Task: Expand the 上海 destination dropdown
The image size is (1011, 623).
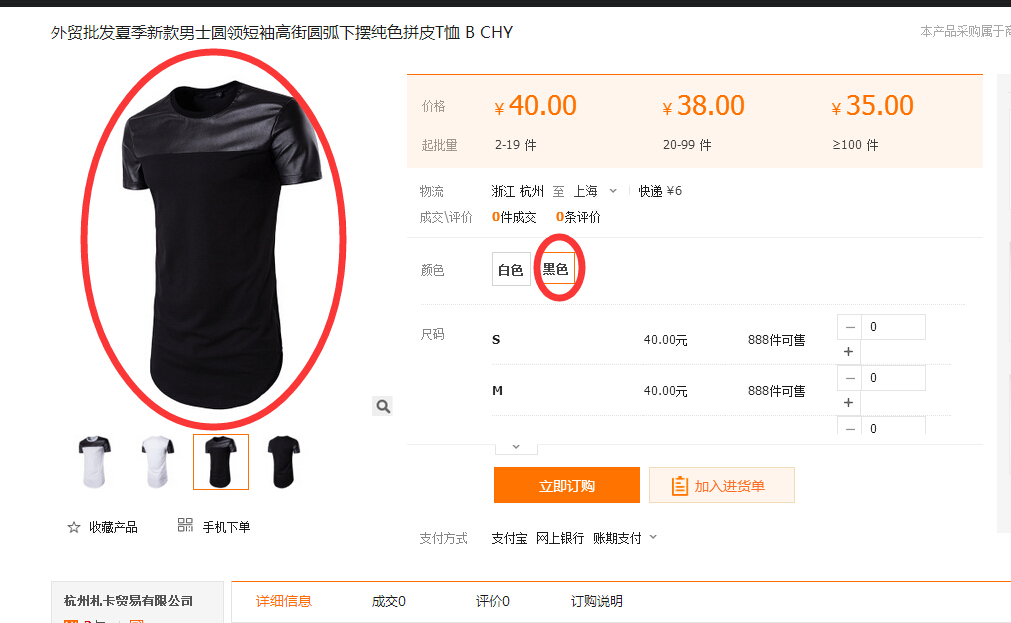Action: (x=613, y=191)
